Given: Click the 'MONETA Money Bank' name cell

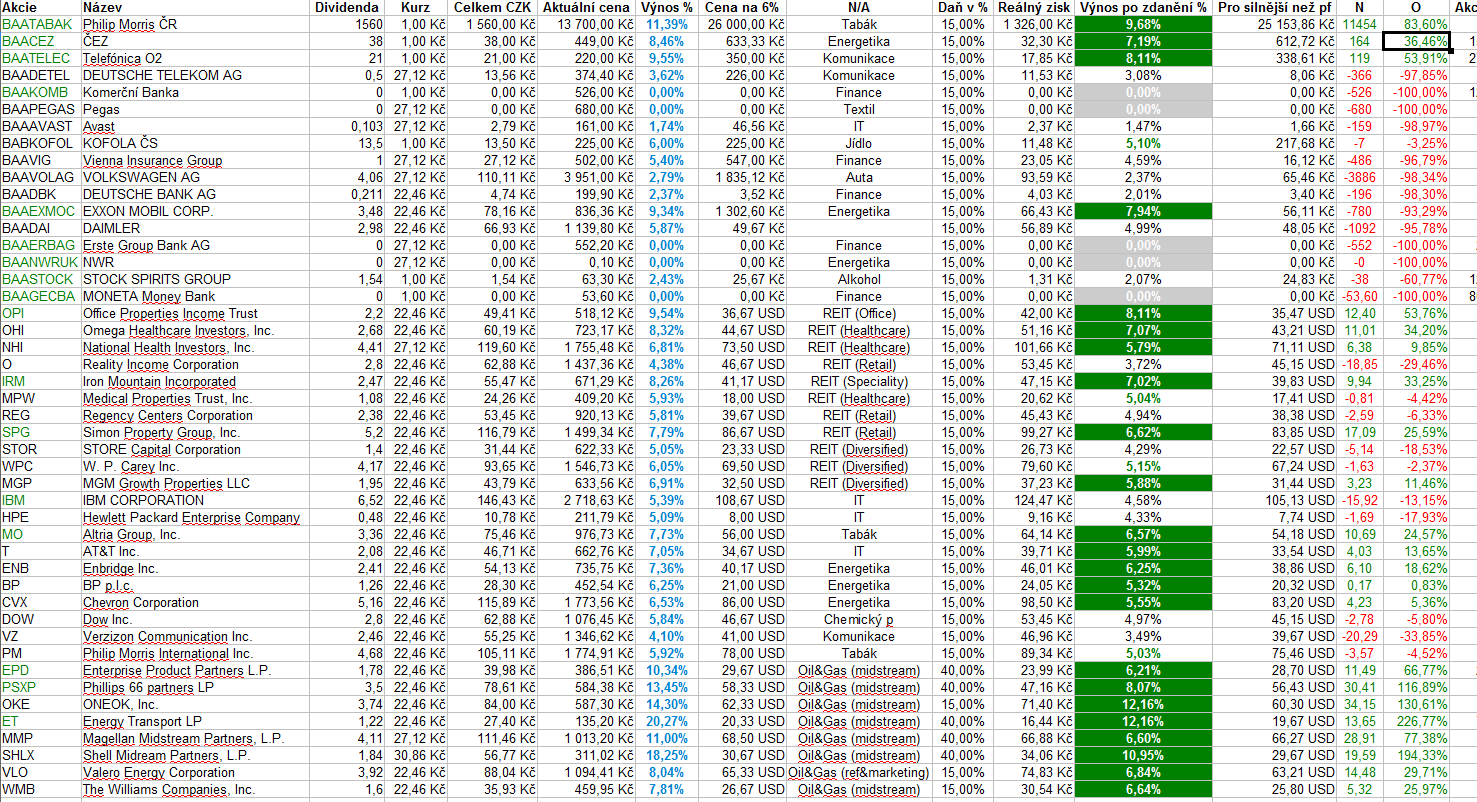Looking at the screenshot, I should [193, 296].
